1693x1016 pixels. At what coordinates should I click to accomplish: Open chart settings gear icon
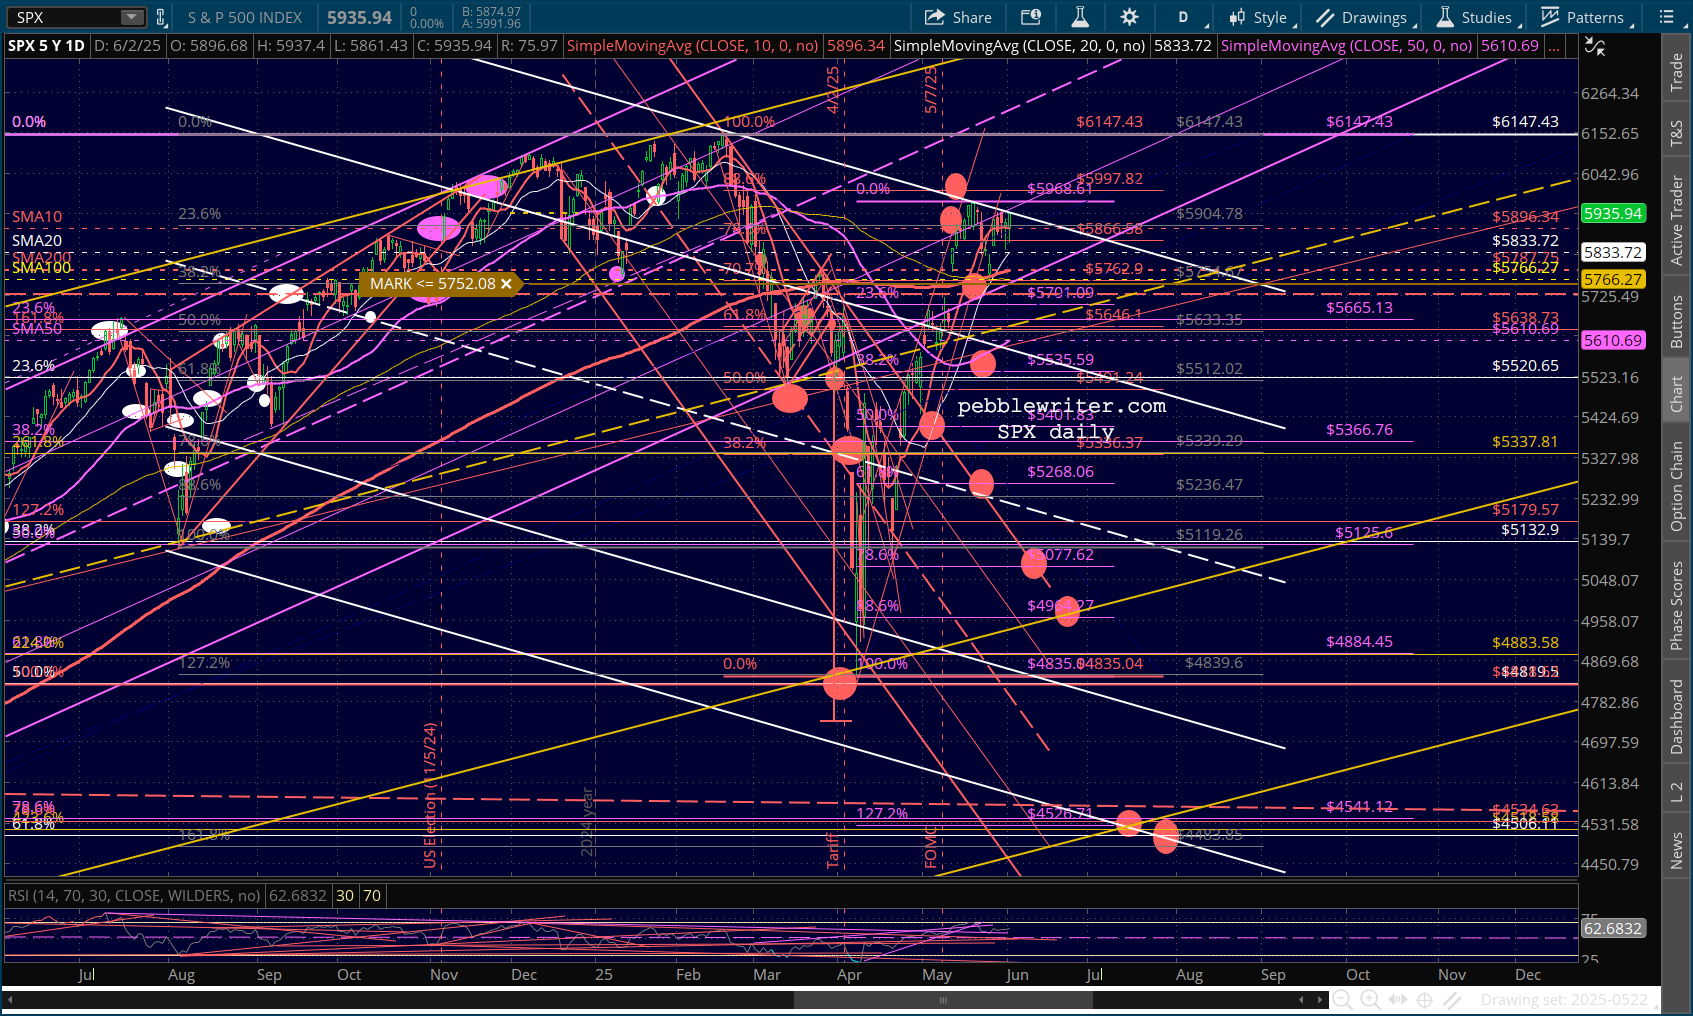(x=1129, y=17)
